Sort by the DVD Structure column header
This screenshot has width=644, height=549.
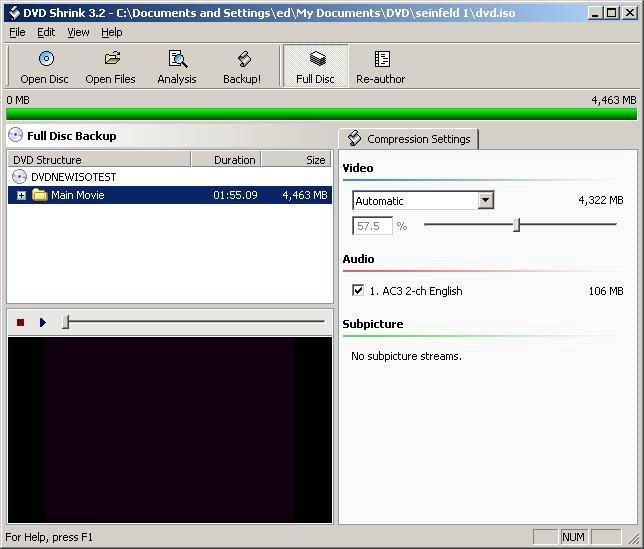[x=99, y=159]
